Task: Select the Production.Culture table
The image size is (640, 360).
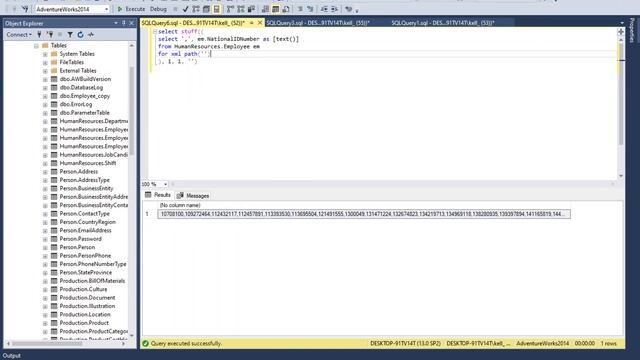Action: tap(83, 289)
